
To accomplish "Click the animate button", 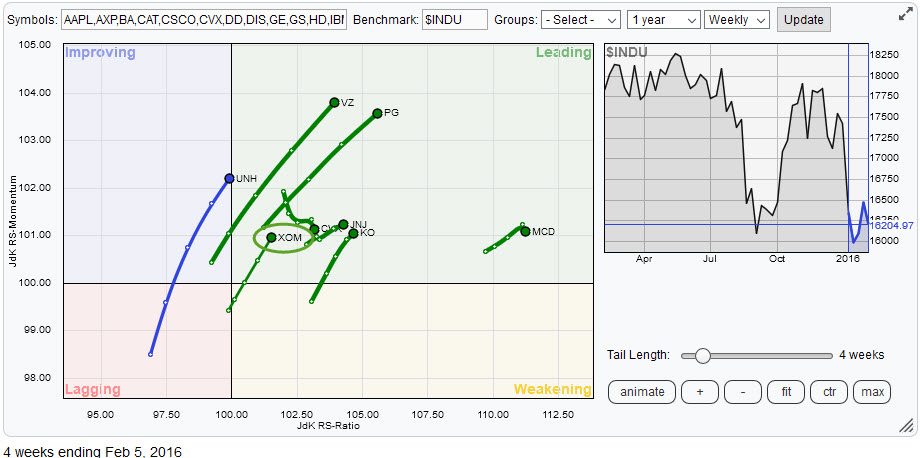I will pyautogui.click(x=642, y=392).
